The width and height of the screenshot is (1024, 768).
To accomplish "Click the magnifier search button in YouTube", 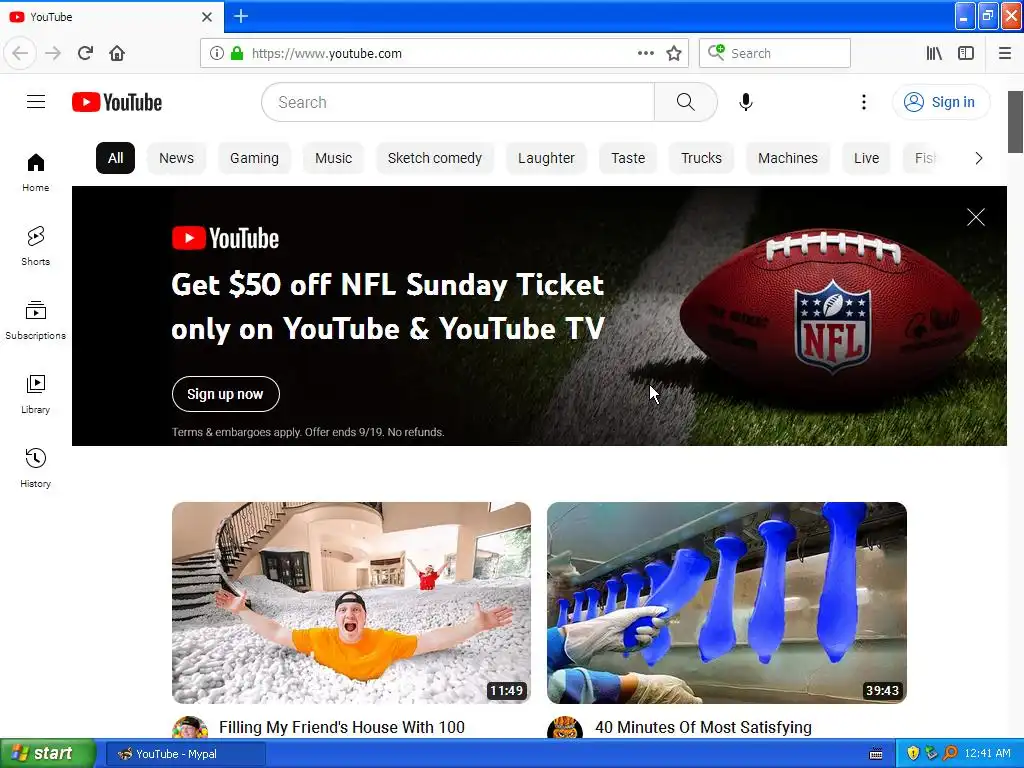I will (x=685, y=102).
